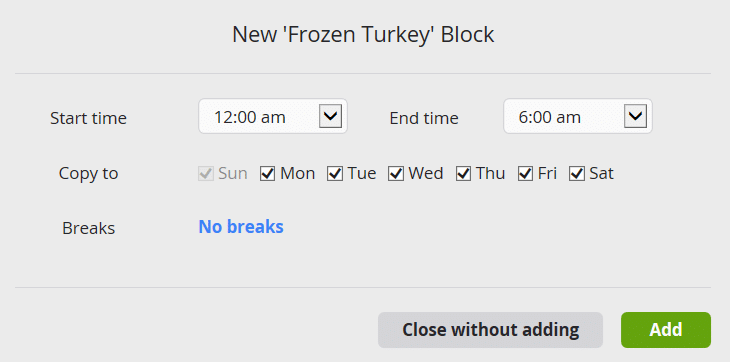Click the Tue day label
Viewport: 730px width, 362px height.
click(x=362, y=174)
